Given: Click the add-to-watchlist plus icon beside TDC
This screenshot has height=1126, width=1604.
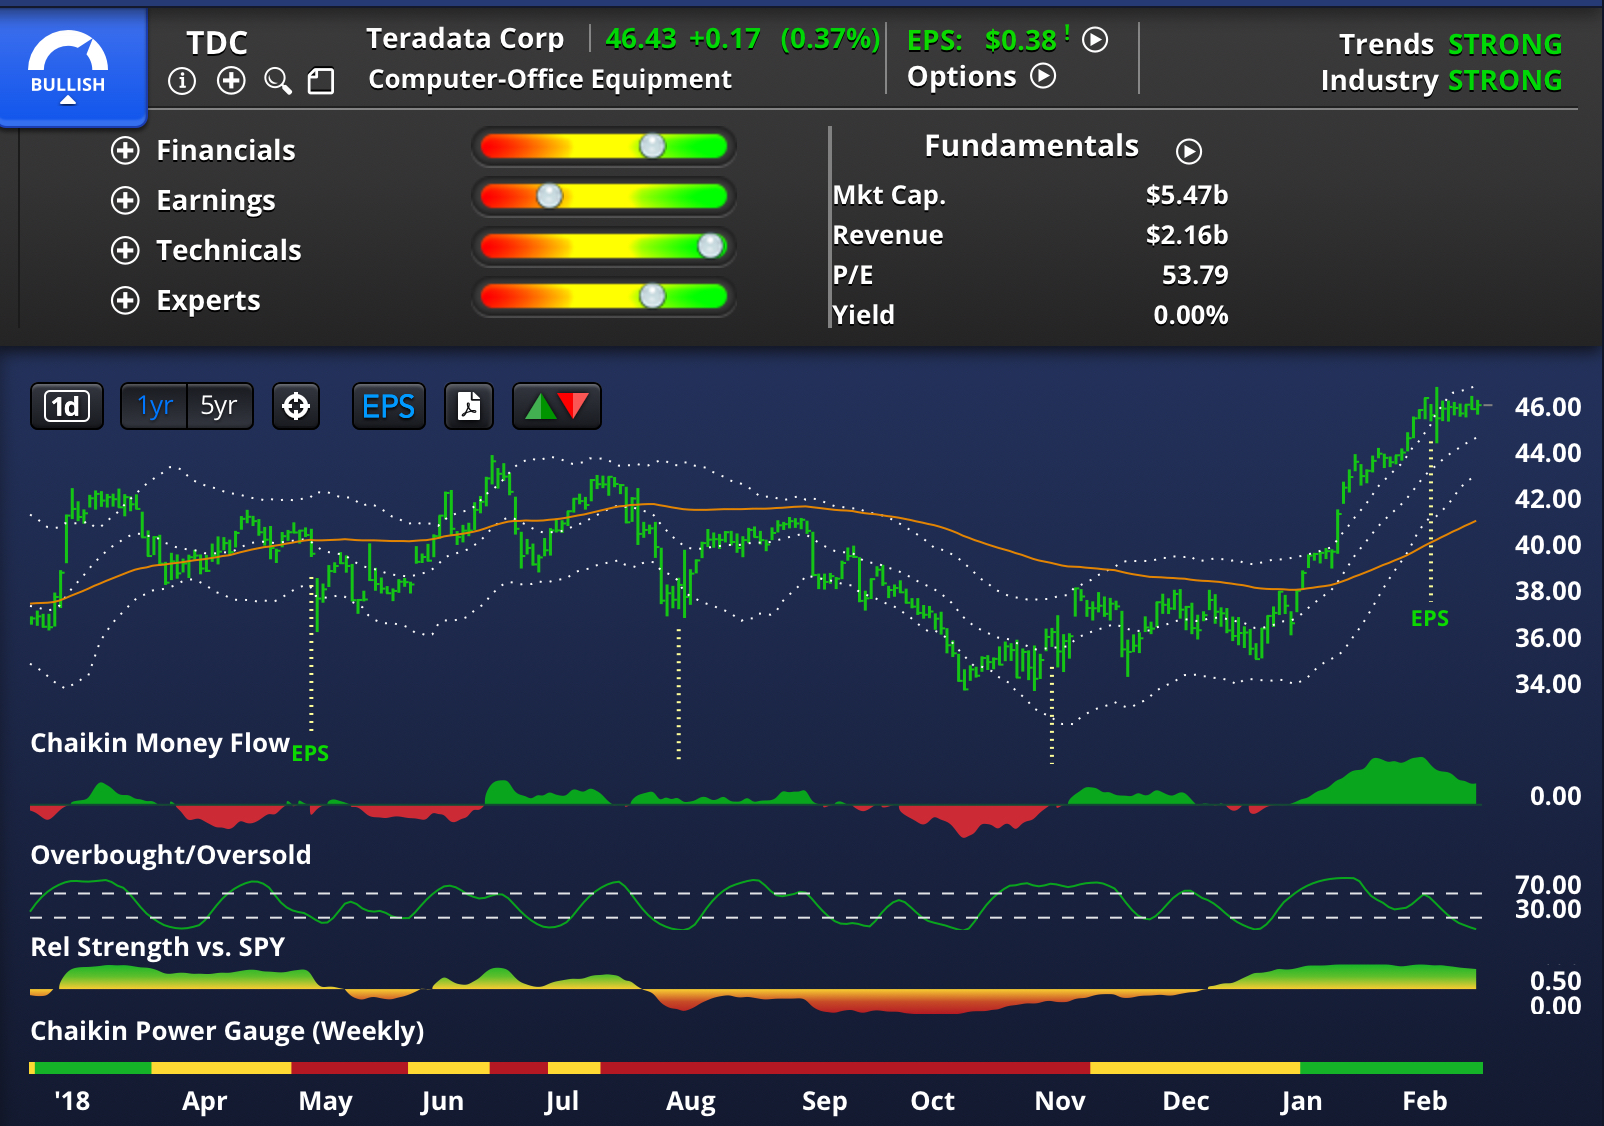Looking at the screenshot, I should pos(231,81).
